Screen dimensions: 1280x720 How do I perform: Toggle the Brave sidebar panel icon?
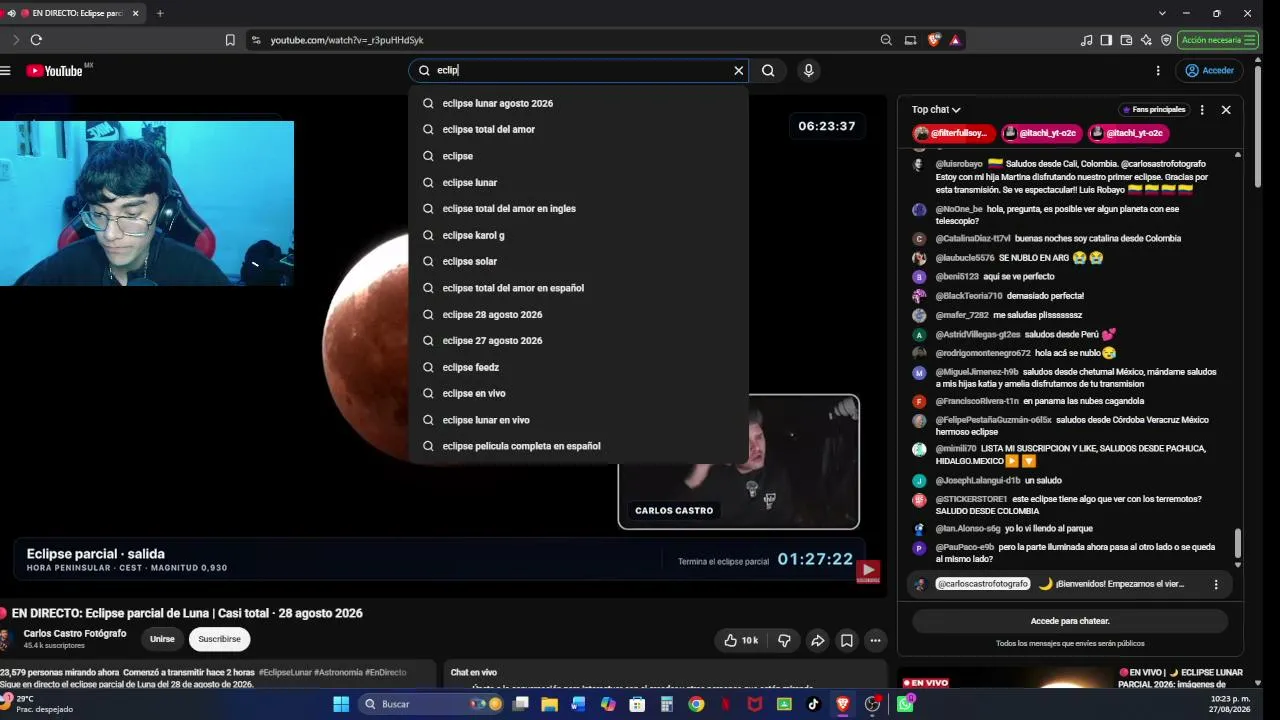coord(1106,40)
